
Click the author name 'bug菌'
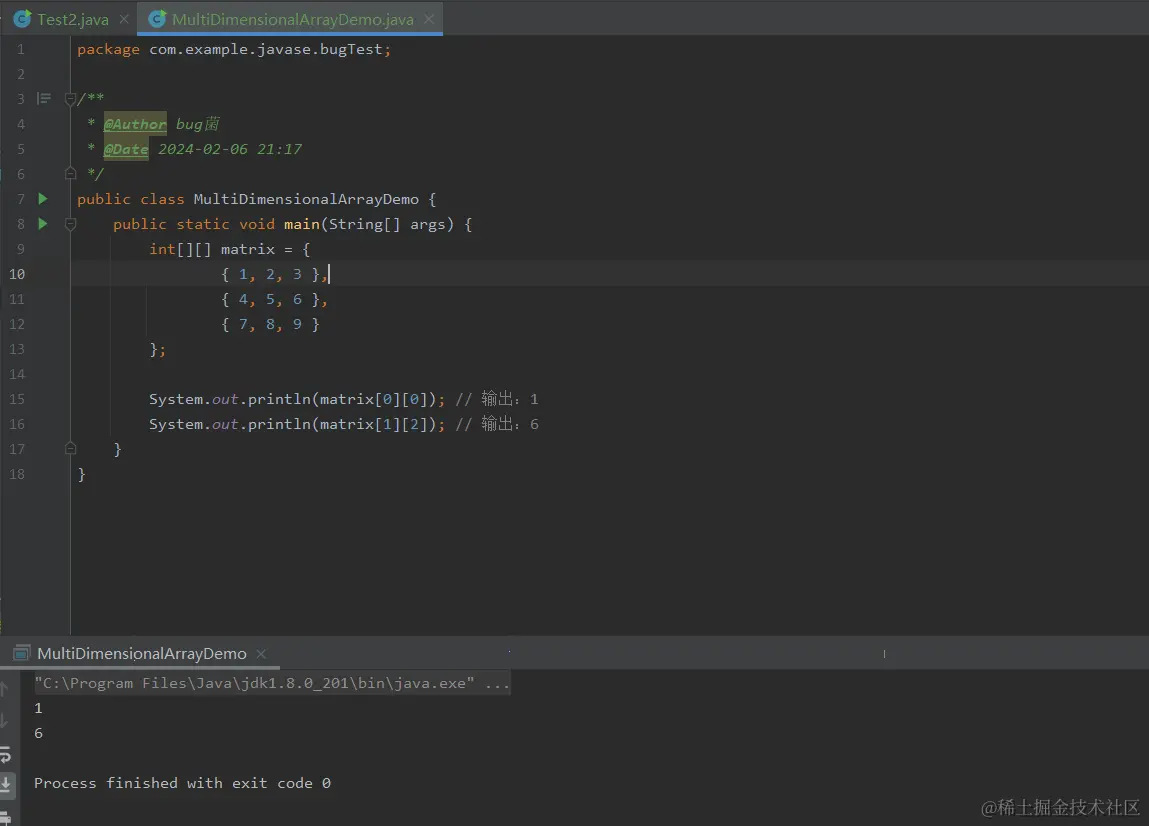pos(198,124)
